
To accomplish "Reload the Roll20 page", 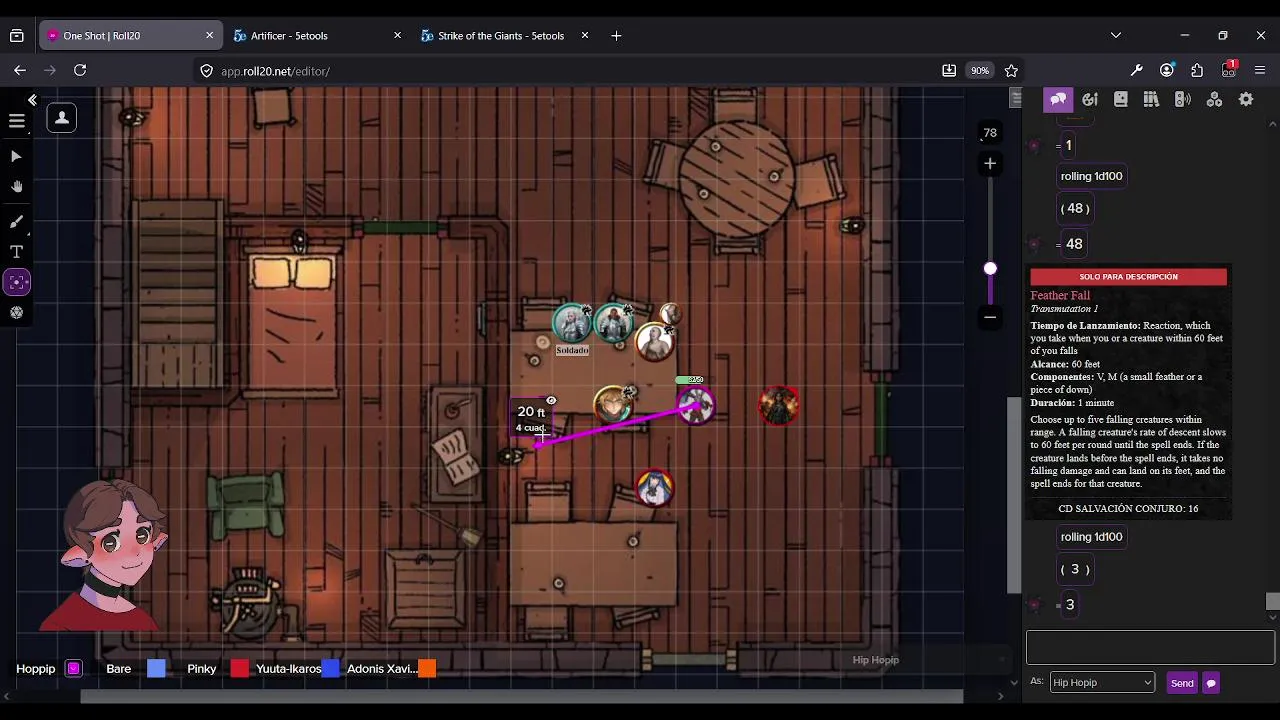I will click(80, 70).
